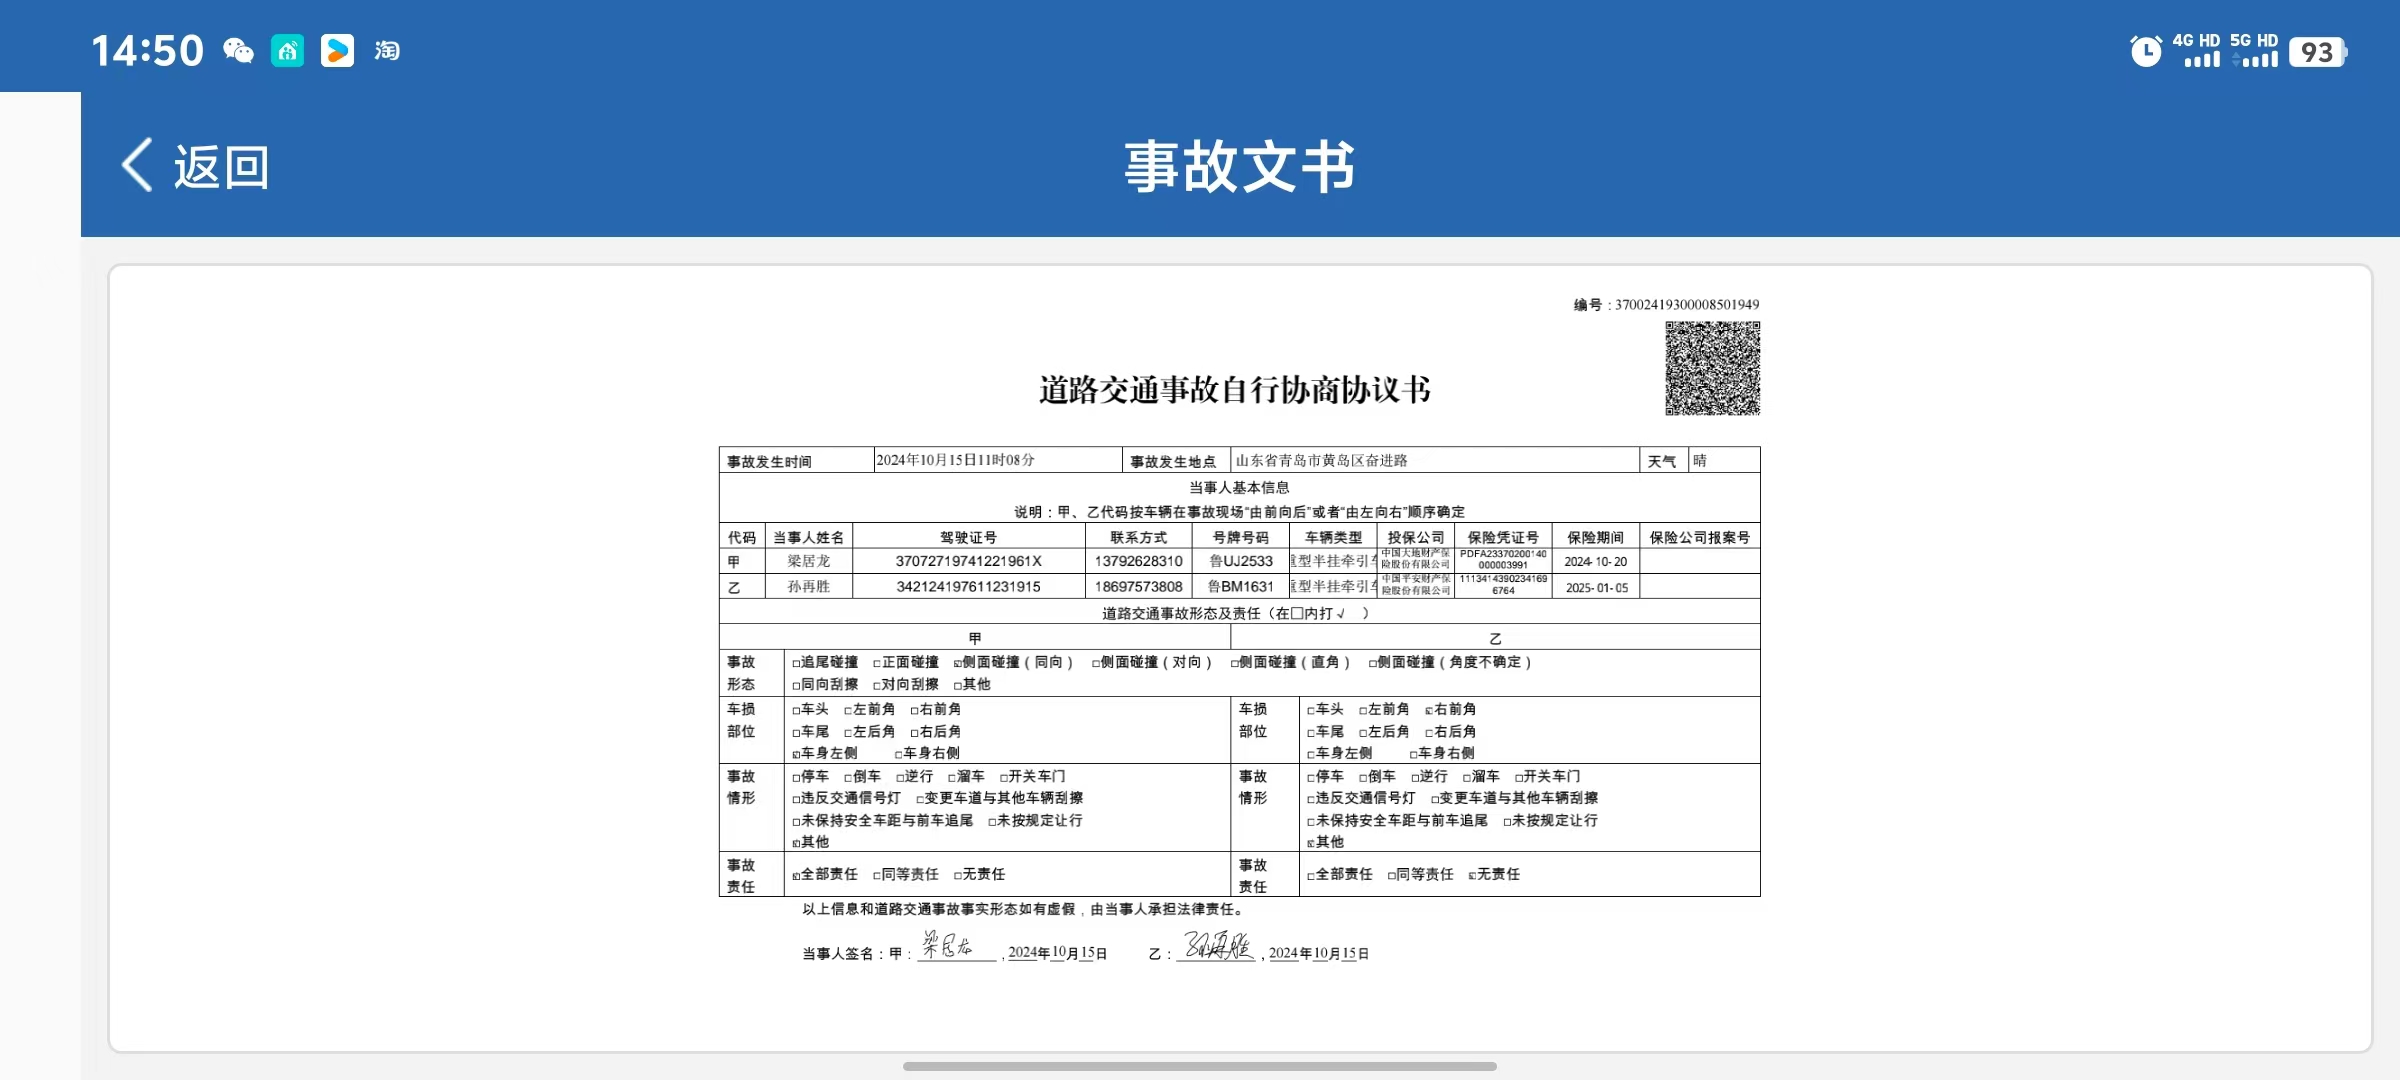Viewport: 2400px width, 1080px height.
Task: Toggle 无责任 checkbox for party 乙
Action: tap(1472, 875)
